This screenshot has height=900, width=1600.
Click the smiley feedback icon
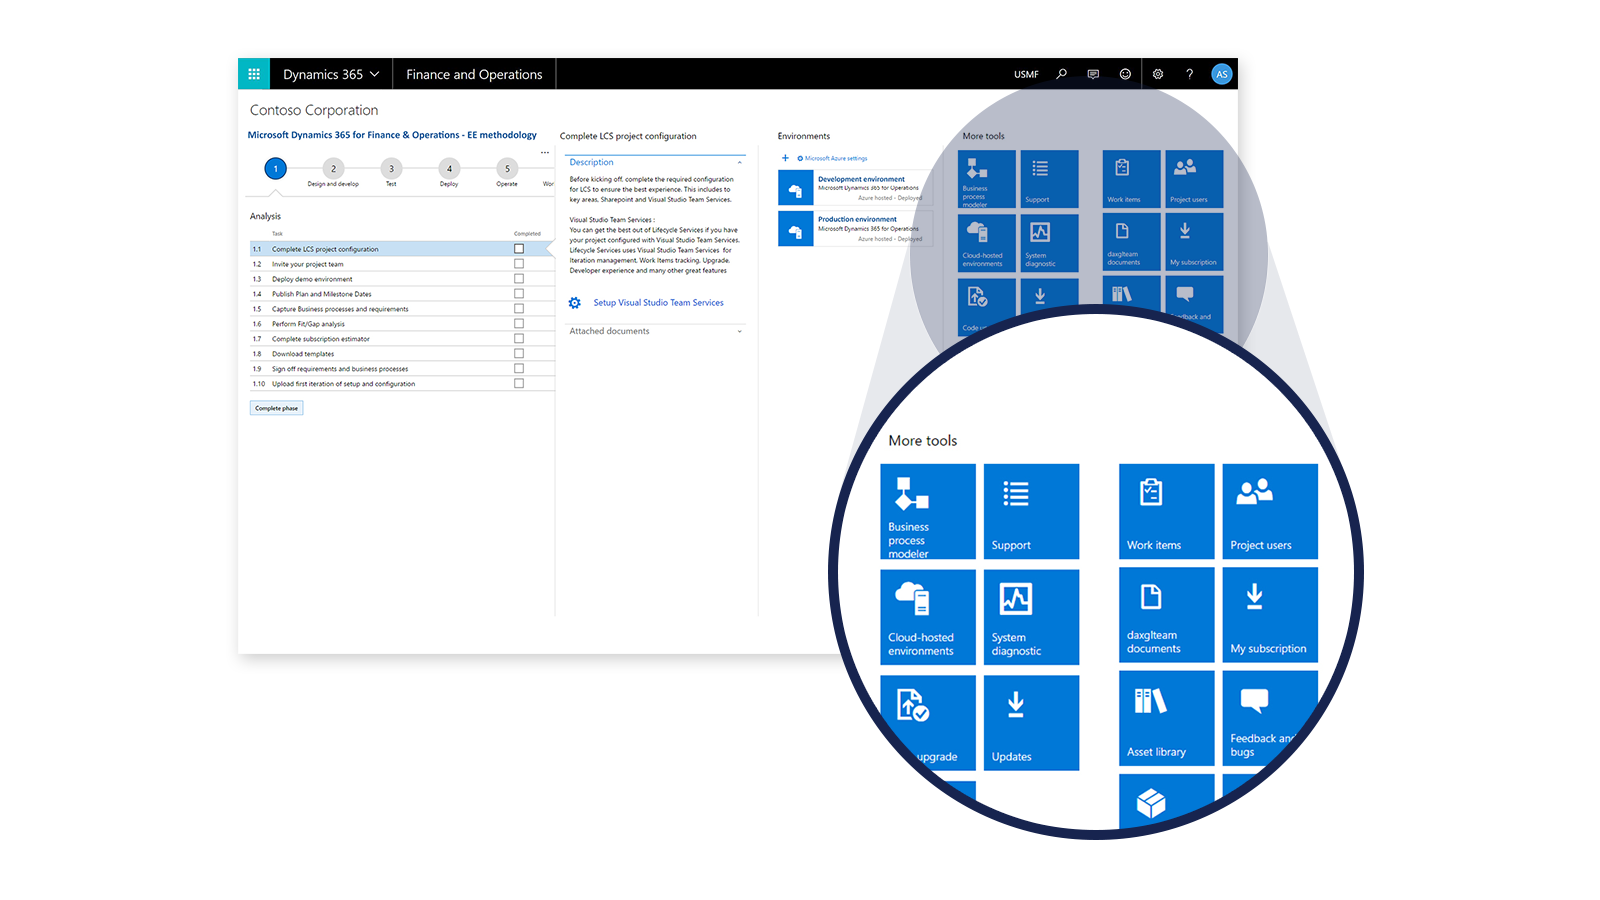tap(1125, 74)
